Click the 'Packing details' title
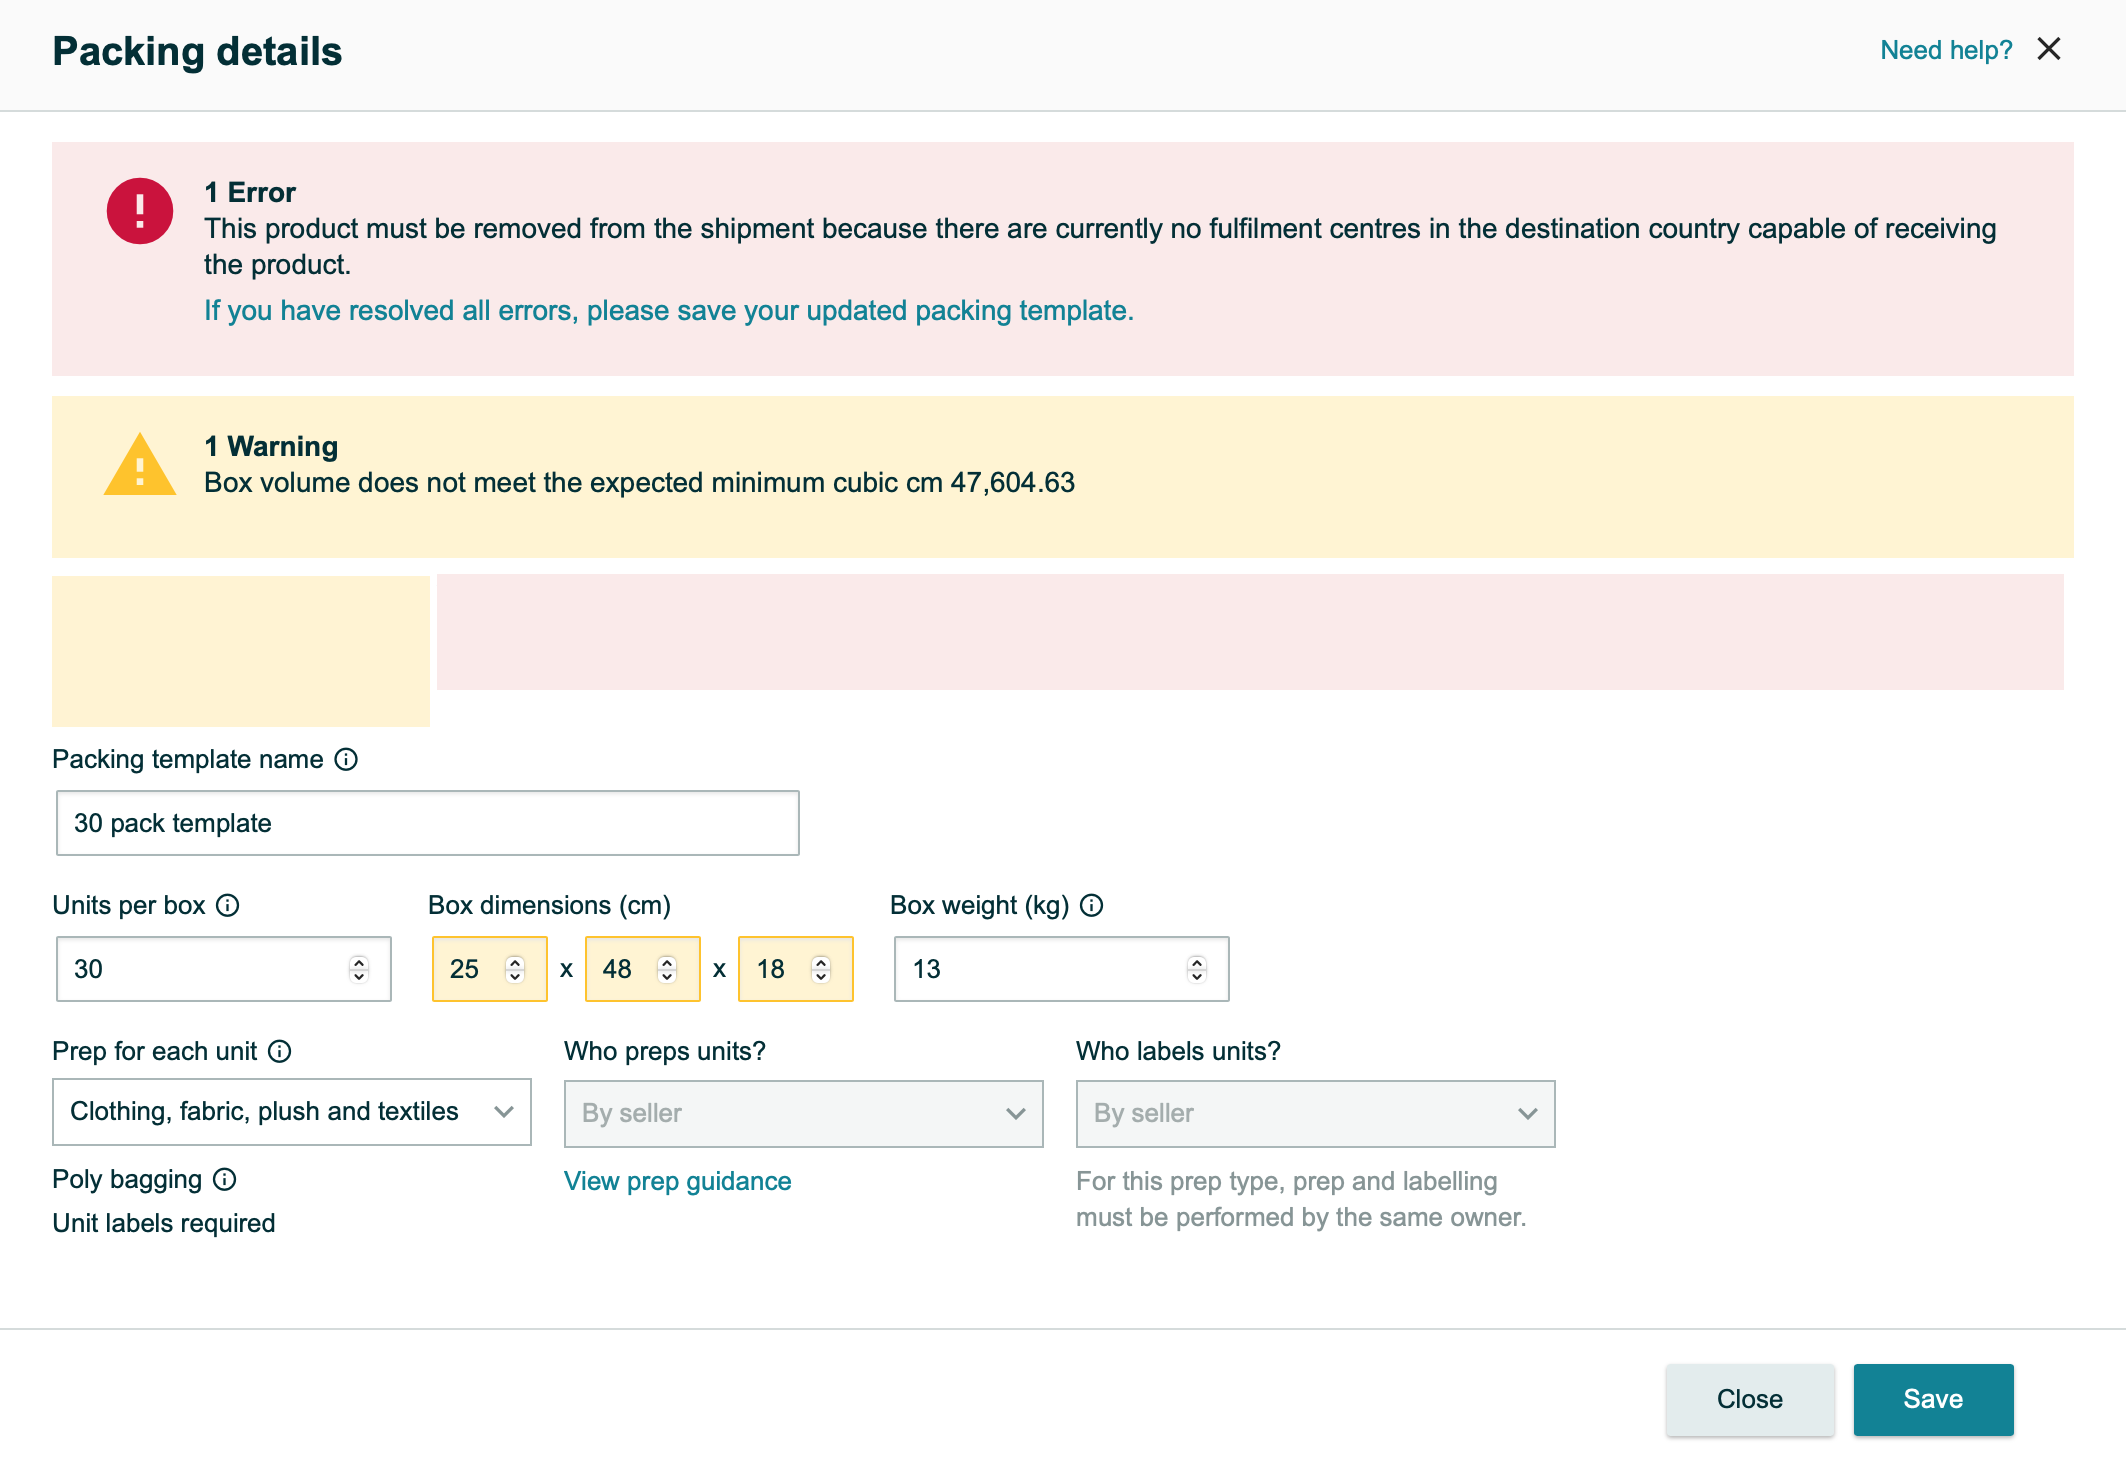This screenshot has height=1464, width=2126. pos(197,51)
